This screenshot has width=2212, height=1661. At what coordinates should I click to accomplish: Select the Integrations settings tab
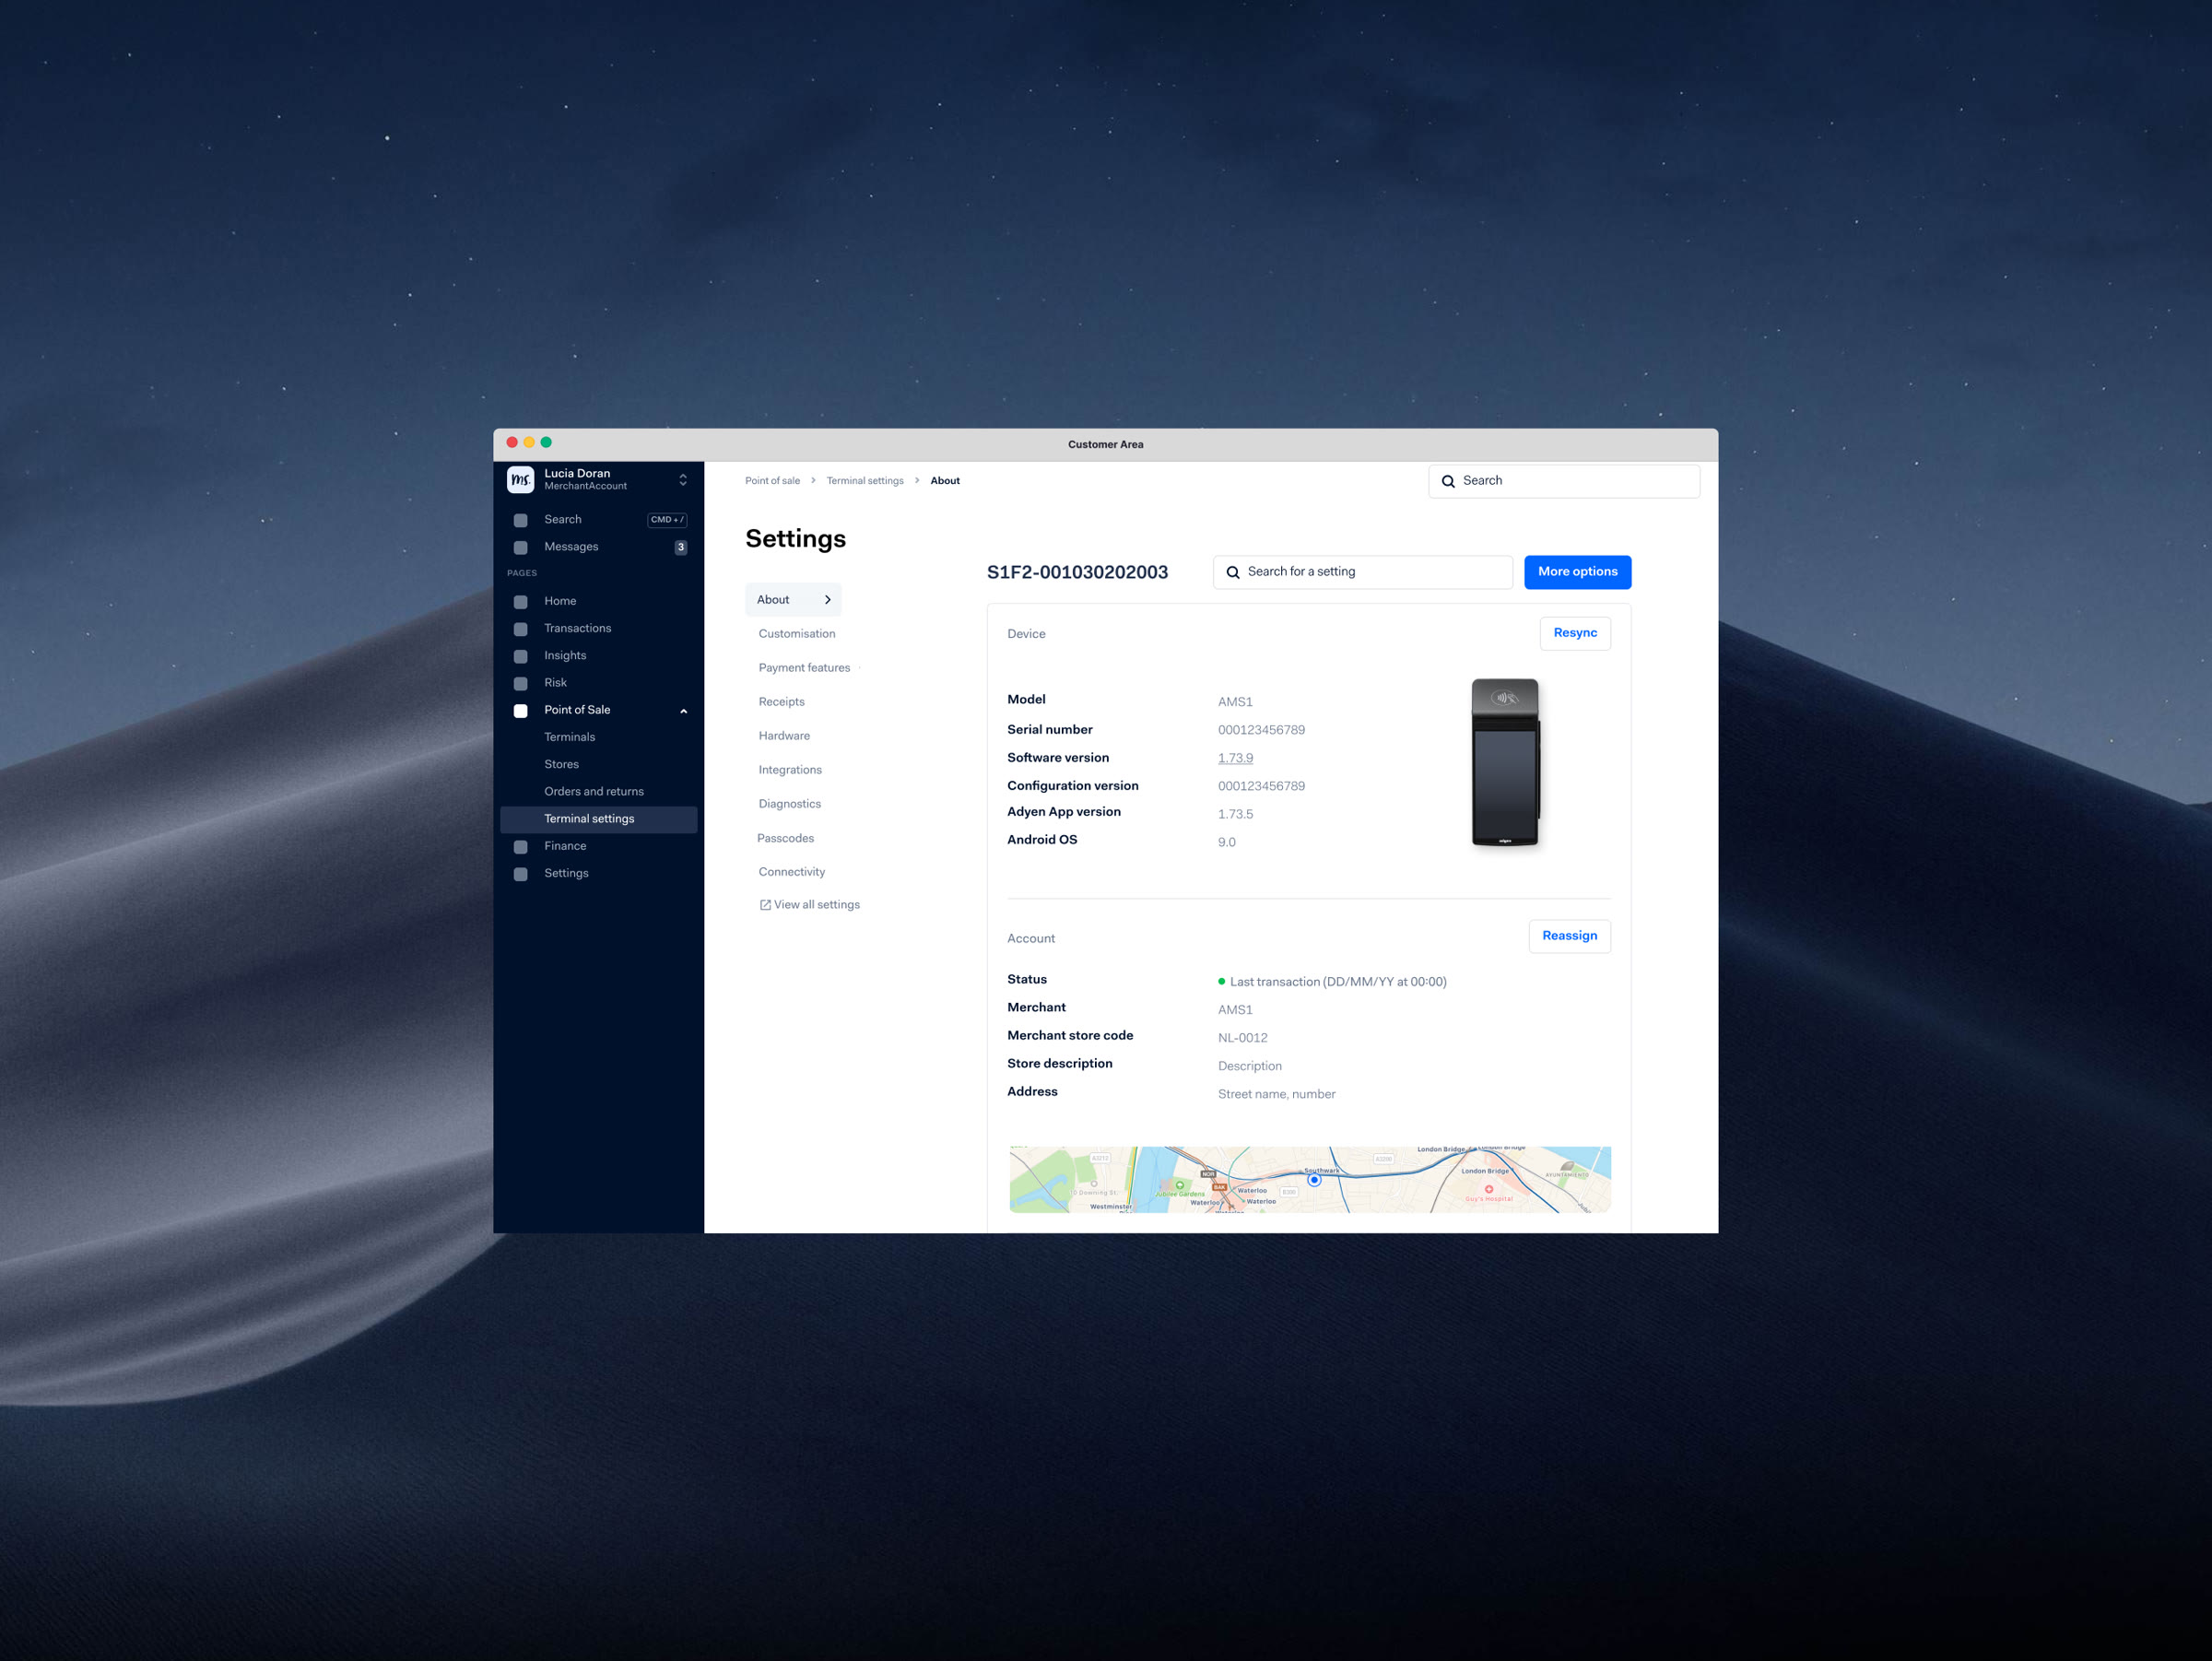coord(790,770)
